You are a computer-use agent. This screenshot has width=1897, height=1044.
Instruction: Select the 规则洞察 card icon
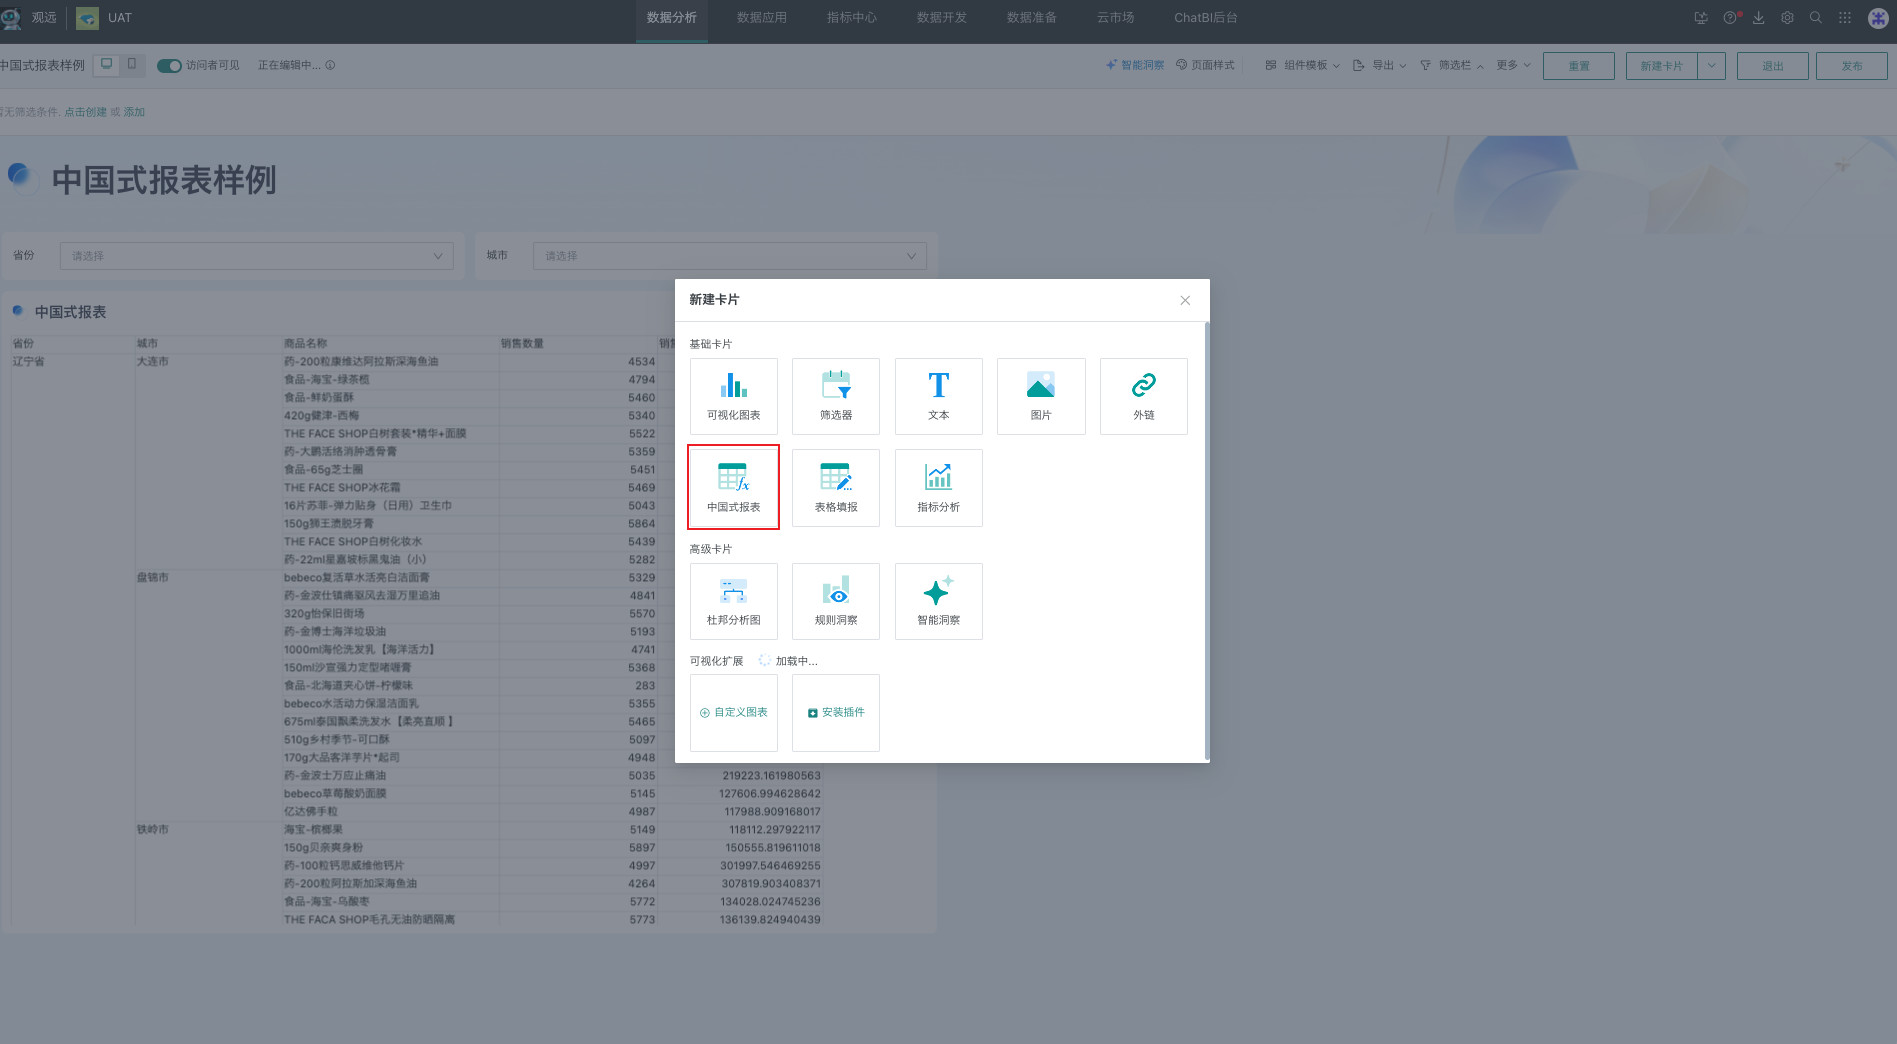pyautogui.click(x=835, y=601)
